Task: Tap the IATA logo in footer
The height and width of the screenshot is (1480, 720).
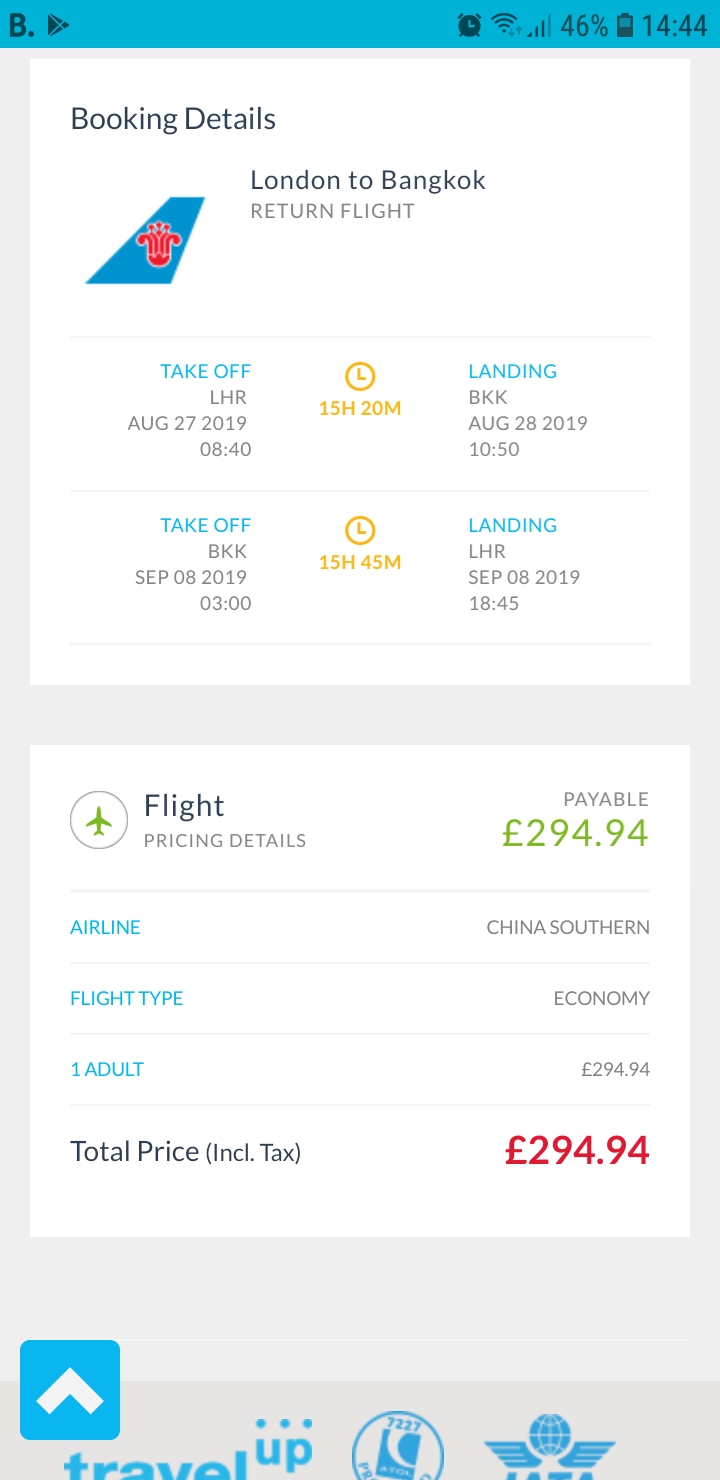Action: tap(549, 1448)
